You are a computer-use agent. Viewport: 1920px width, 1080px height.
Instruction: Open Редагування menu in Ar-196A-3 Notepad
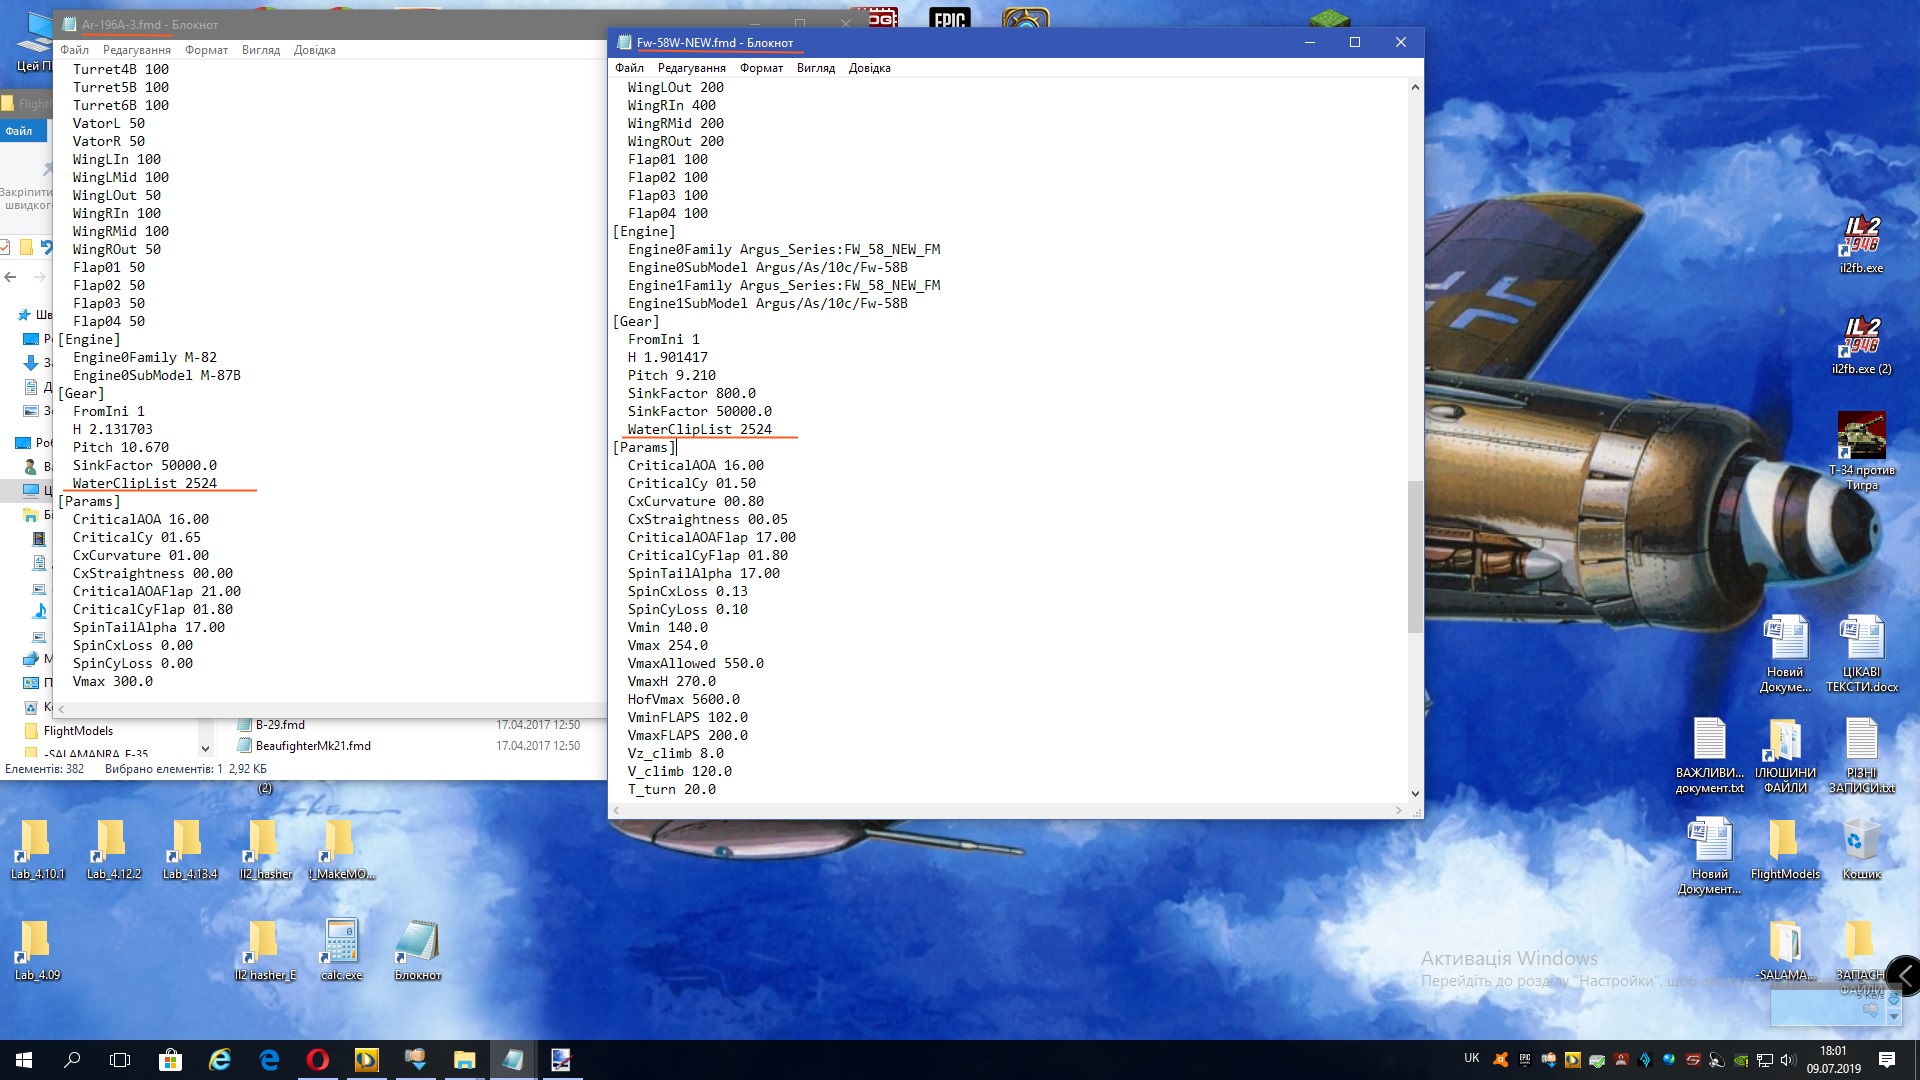coord(136,50)
